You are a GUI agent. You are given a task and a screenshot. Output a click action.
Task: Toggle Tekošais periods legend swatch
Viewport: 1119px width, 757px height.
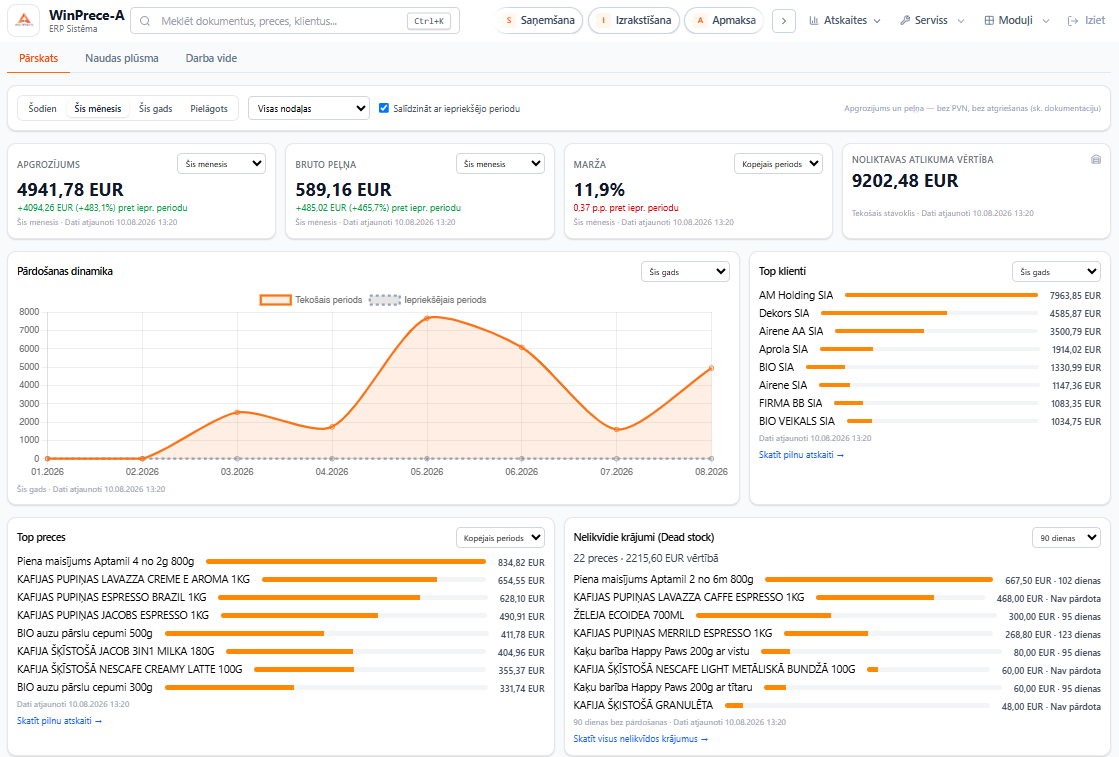(x=275, y=300)
